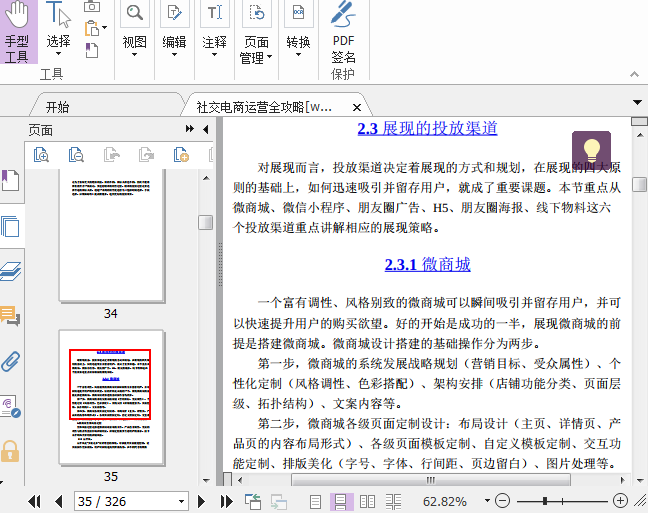Choose the 选择 text select tool
This screenshot has height=513, width=648.
[58, 30]
